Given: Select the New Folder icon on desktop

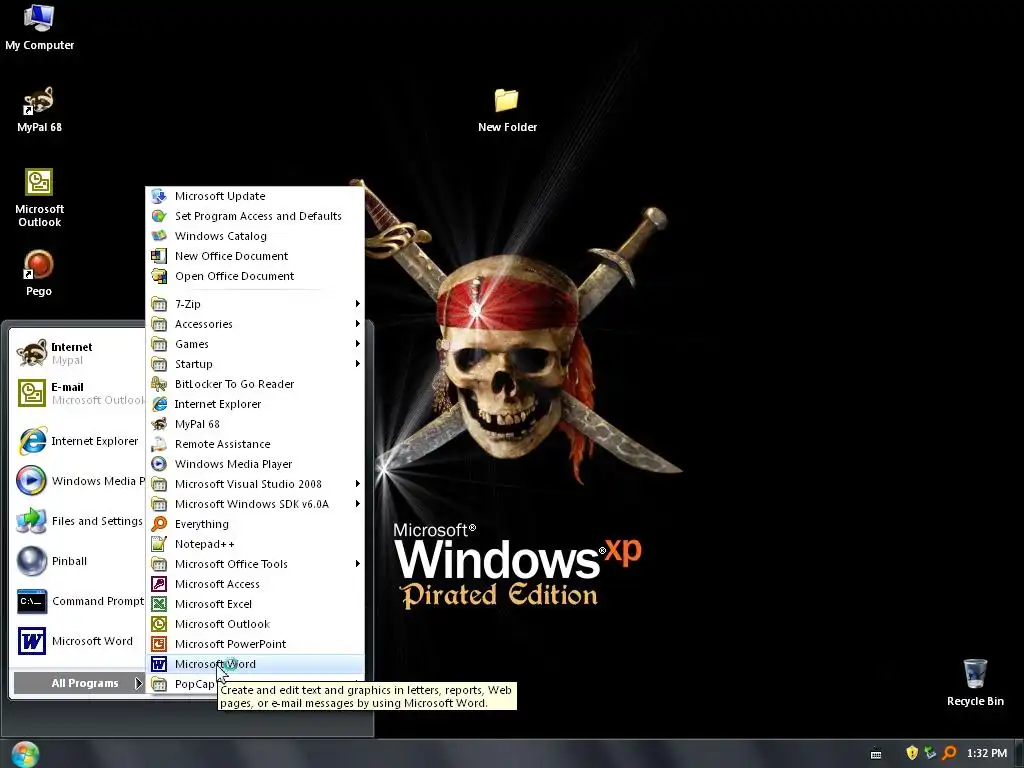Looking at the screenshot, I should pos(507,110).
